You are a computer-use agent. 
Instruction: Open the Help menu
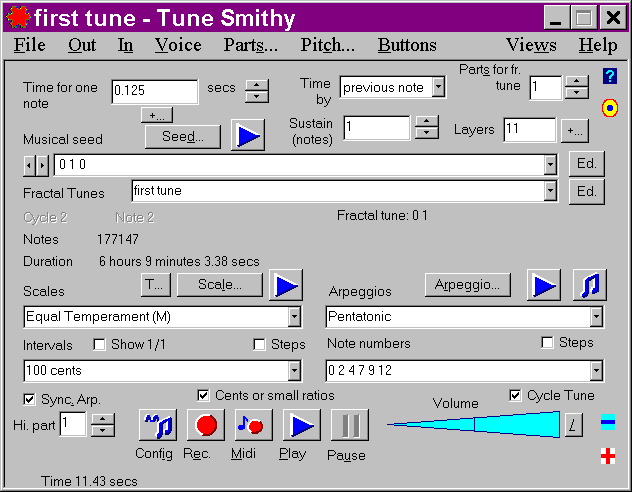(598, 45)
